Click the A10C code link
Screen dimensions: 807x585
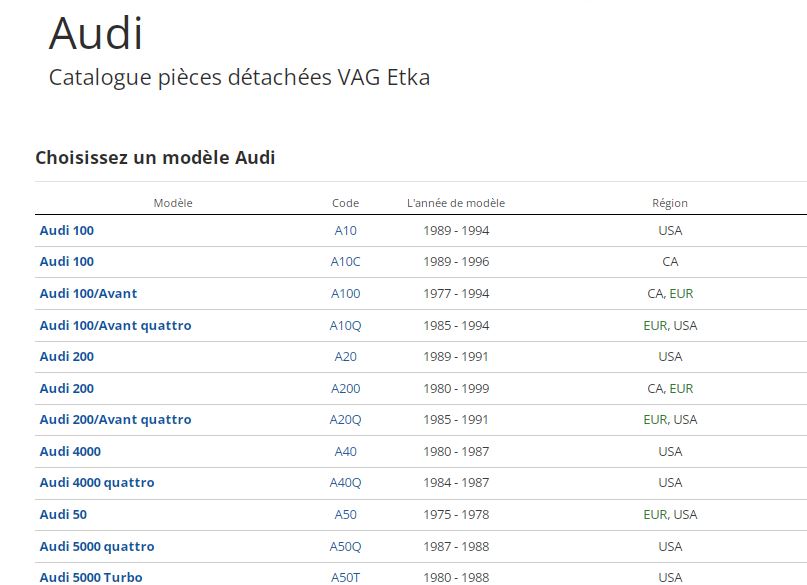[345, 262]
